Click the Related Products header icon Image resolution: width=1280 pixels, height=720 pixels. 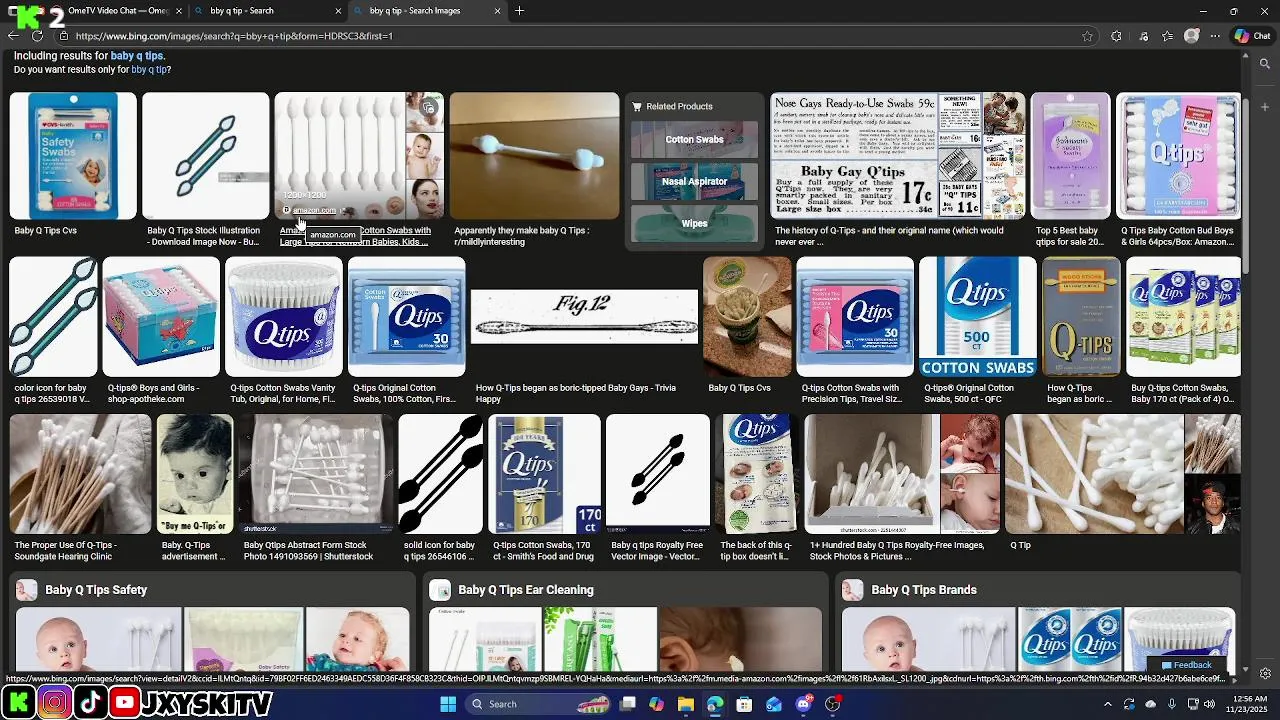(637, 106)
